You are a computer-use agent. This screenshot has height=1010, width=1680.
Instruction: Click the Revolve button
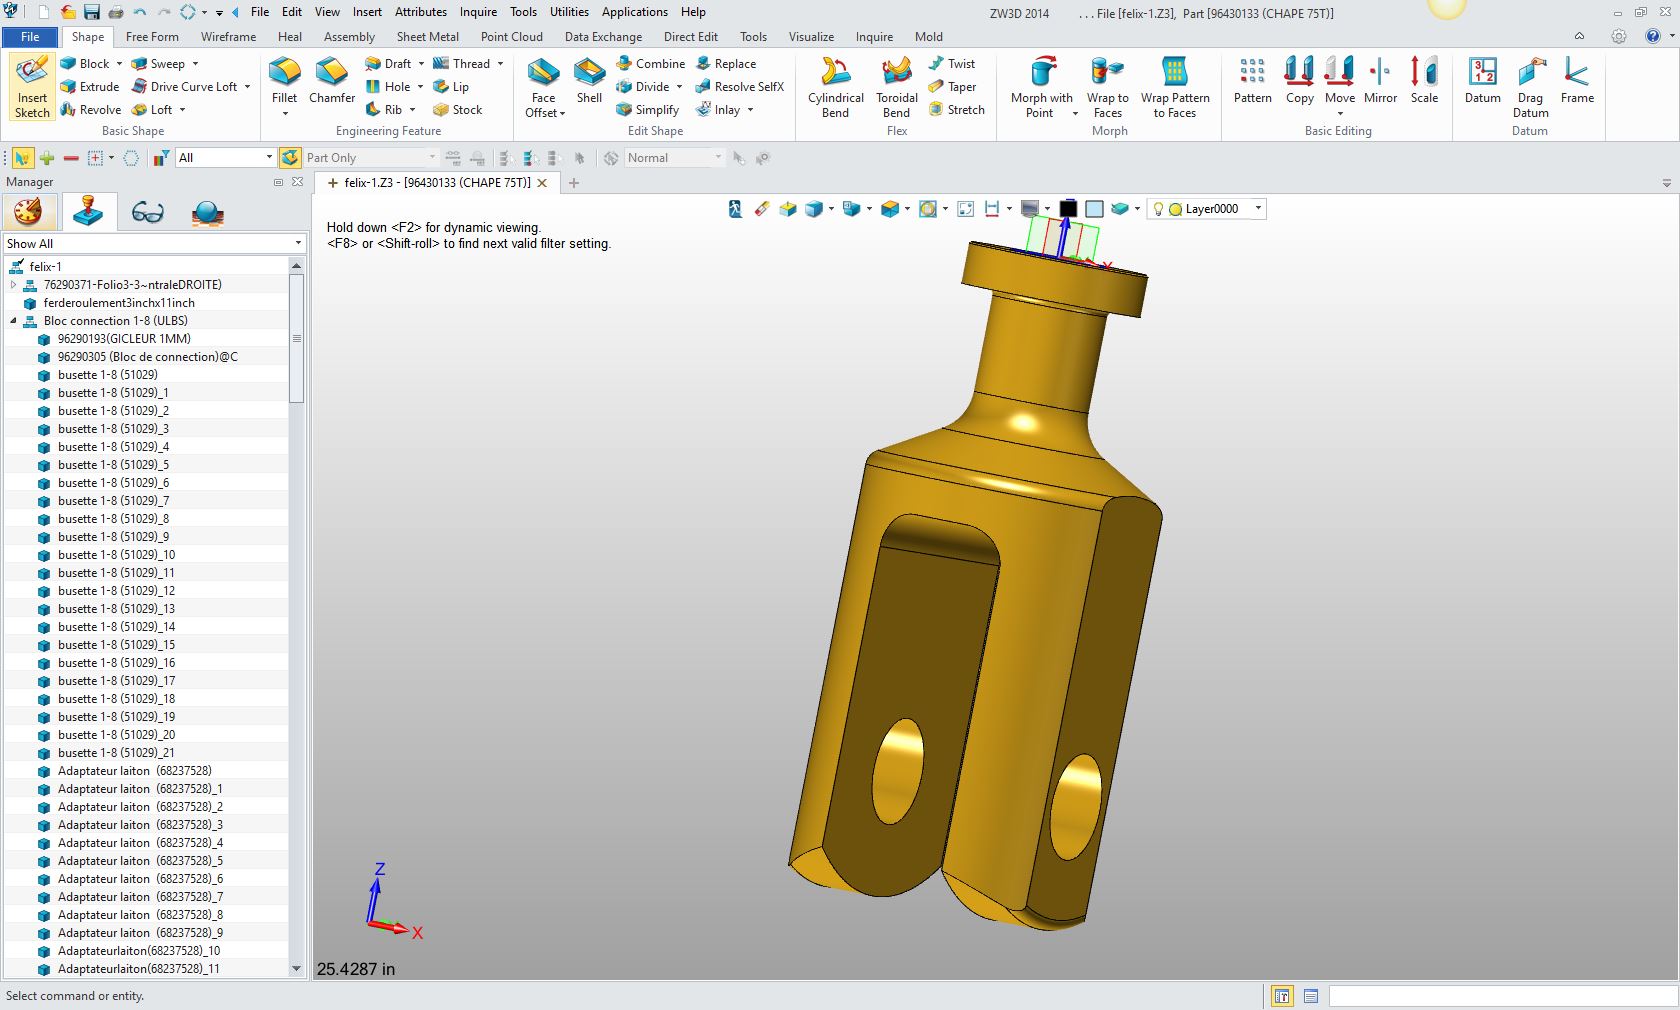point(91,110)
